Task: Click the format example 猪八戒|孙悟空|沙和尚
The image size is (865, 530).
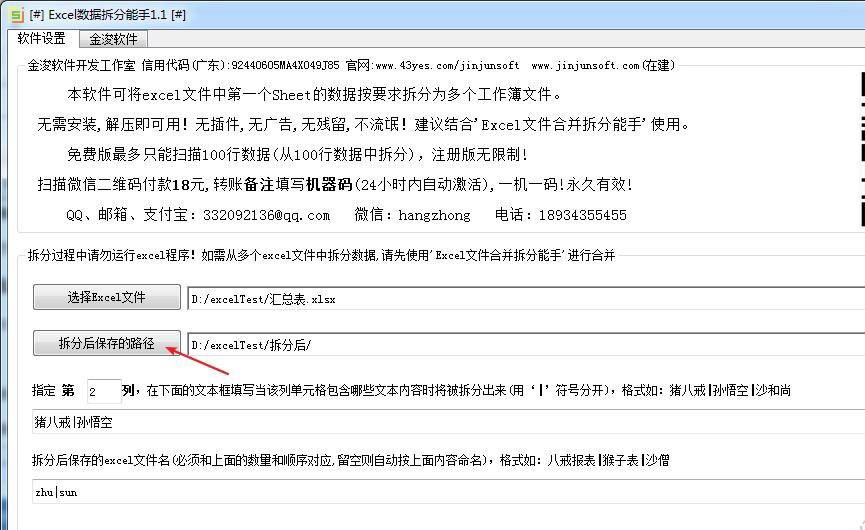Action: click(730, 390)
